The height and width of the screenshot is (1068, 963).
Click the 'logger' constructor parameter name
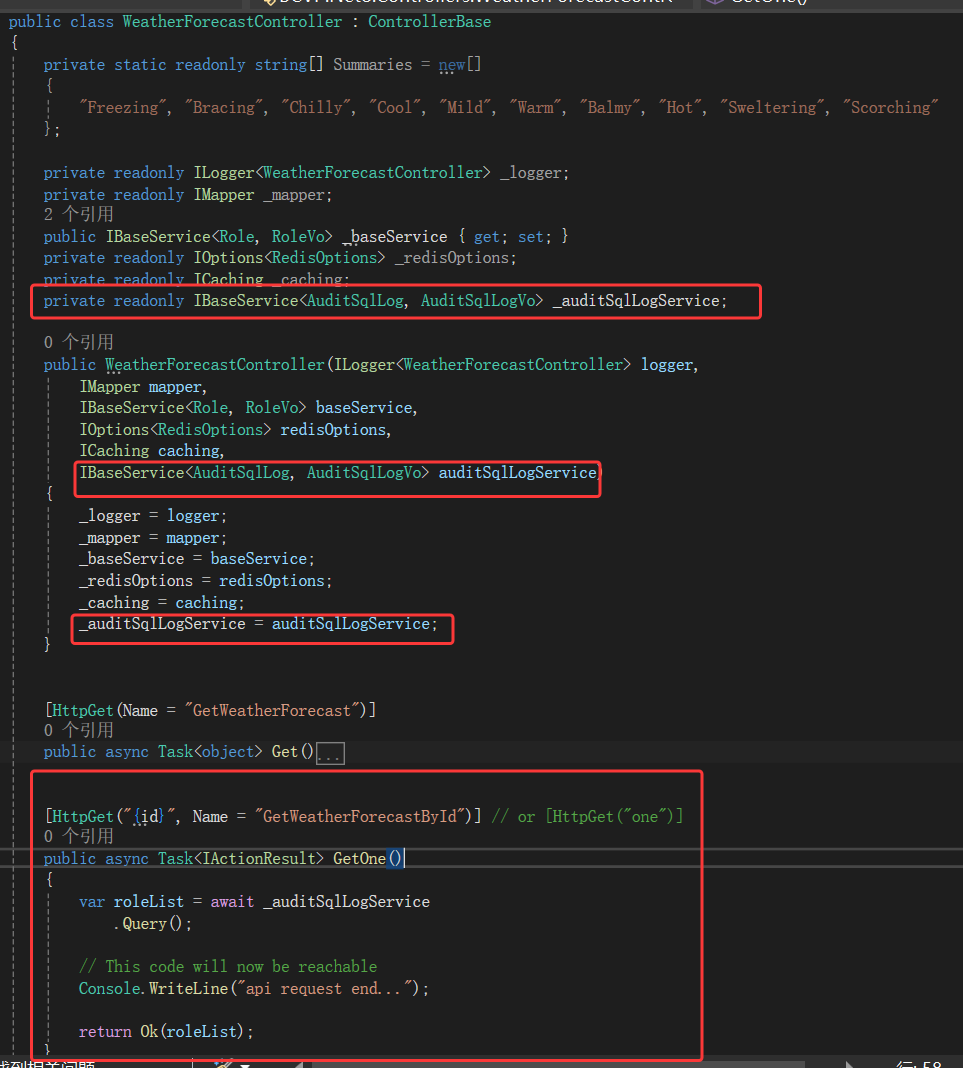pyautogui.click(x=667, y=365)
